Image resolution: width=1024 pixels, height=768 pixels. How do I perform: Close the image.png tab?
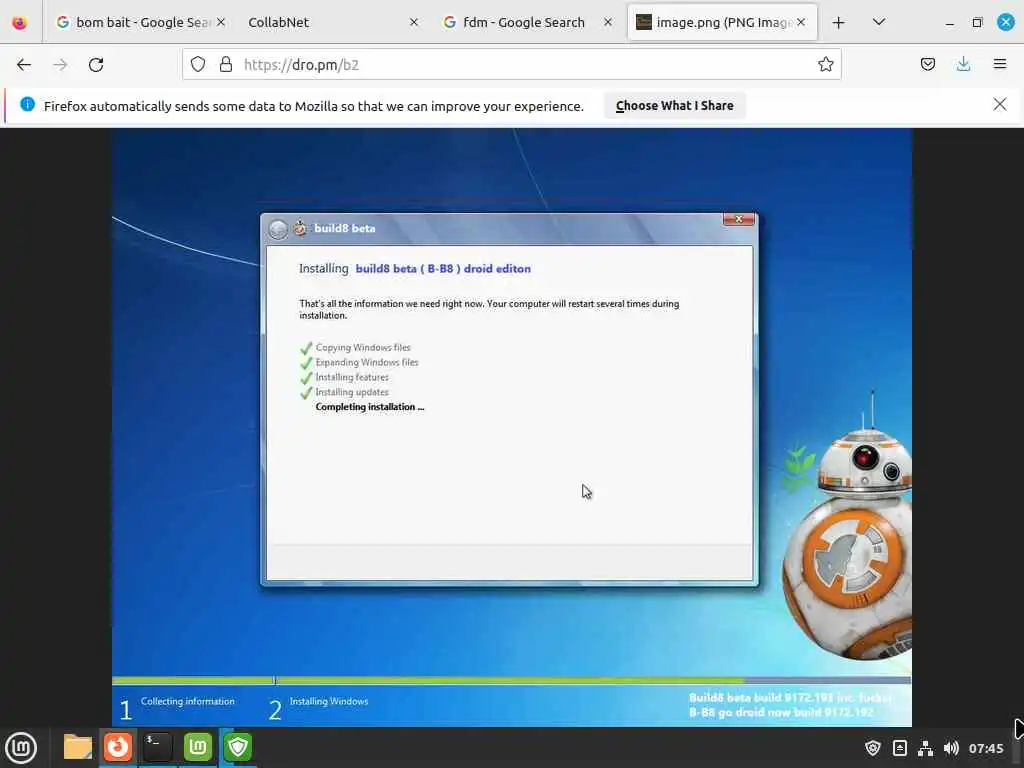801,22
